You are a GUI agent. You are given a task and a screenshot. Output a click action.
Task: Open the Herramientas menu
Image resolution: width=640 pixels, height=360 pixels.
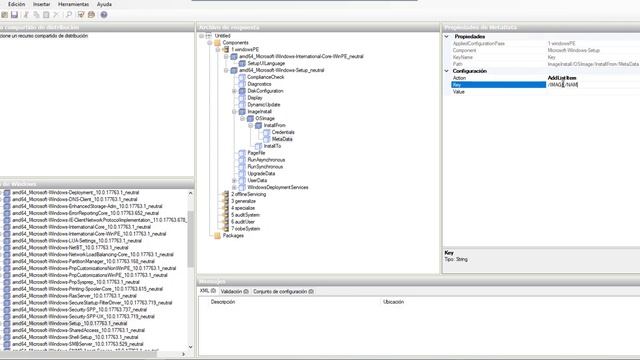73,4
